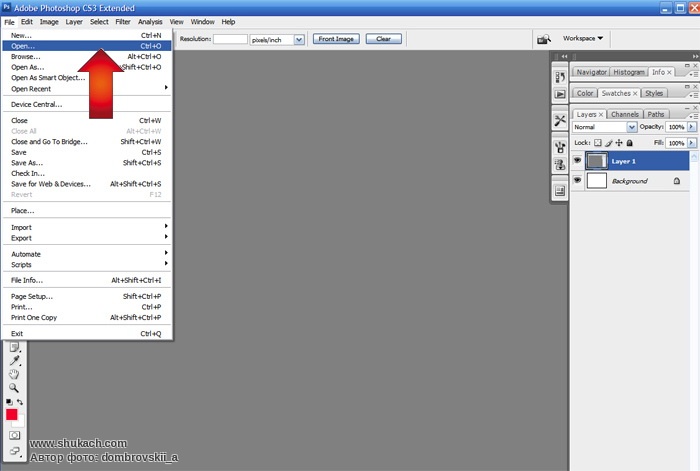The height and width of the screenshot is (471, 700).
Task: Close the Layers tab with x
Action: tap(601, 115)
